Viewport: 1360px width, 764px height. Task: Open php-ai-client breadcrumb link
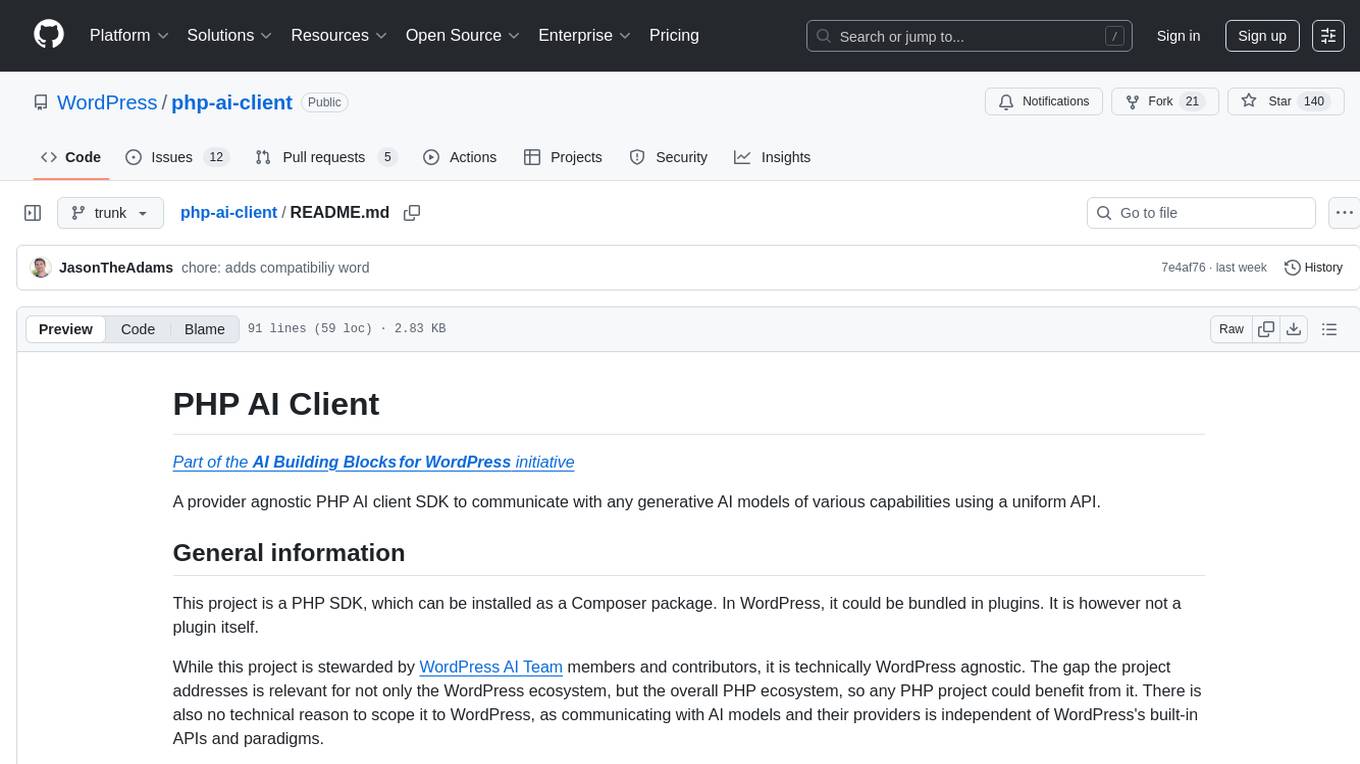tap(229, 212)
